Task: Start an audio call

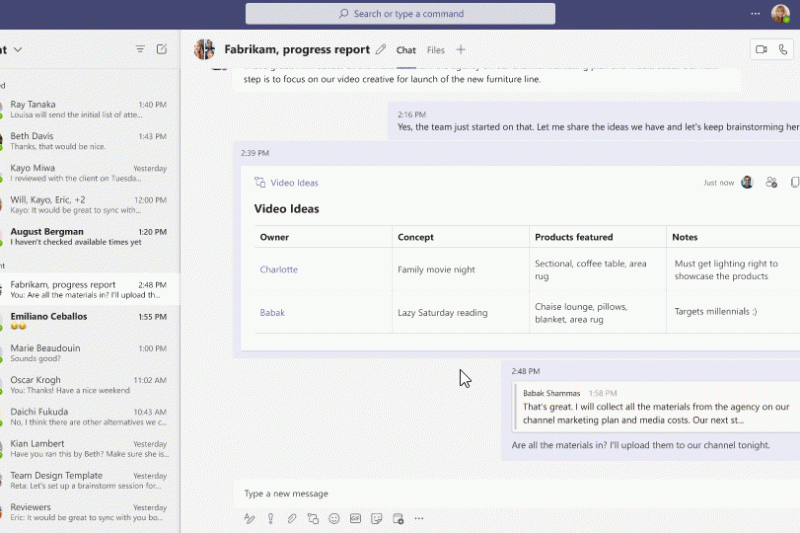Action: [x=783, y=49]
